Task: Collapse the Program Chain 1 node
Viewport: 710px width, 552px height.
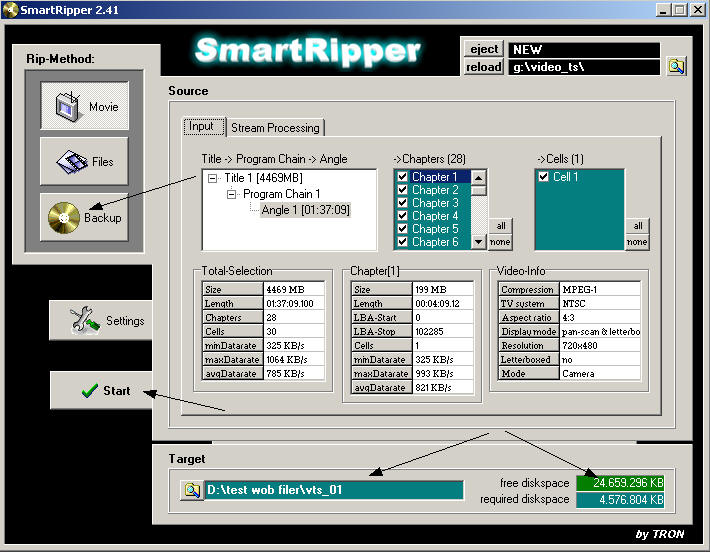Action: (231, 194)
